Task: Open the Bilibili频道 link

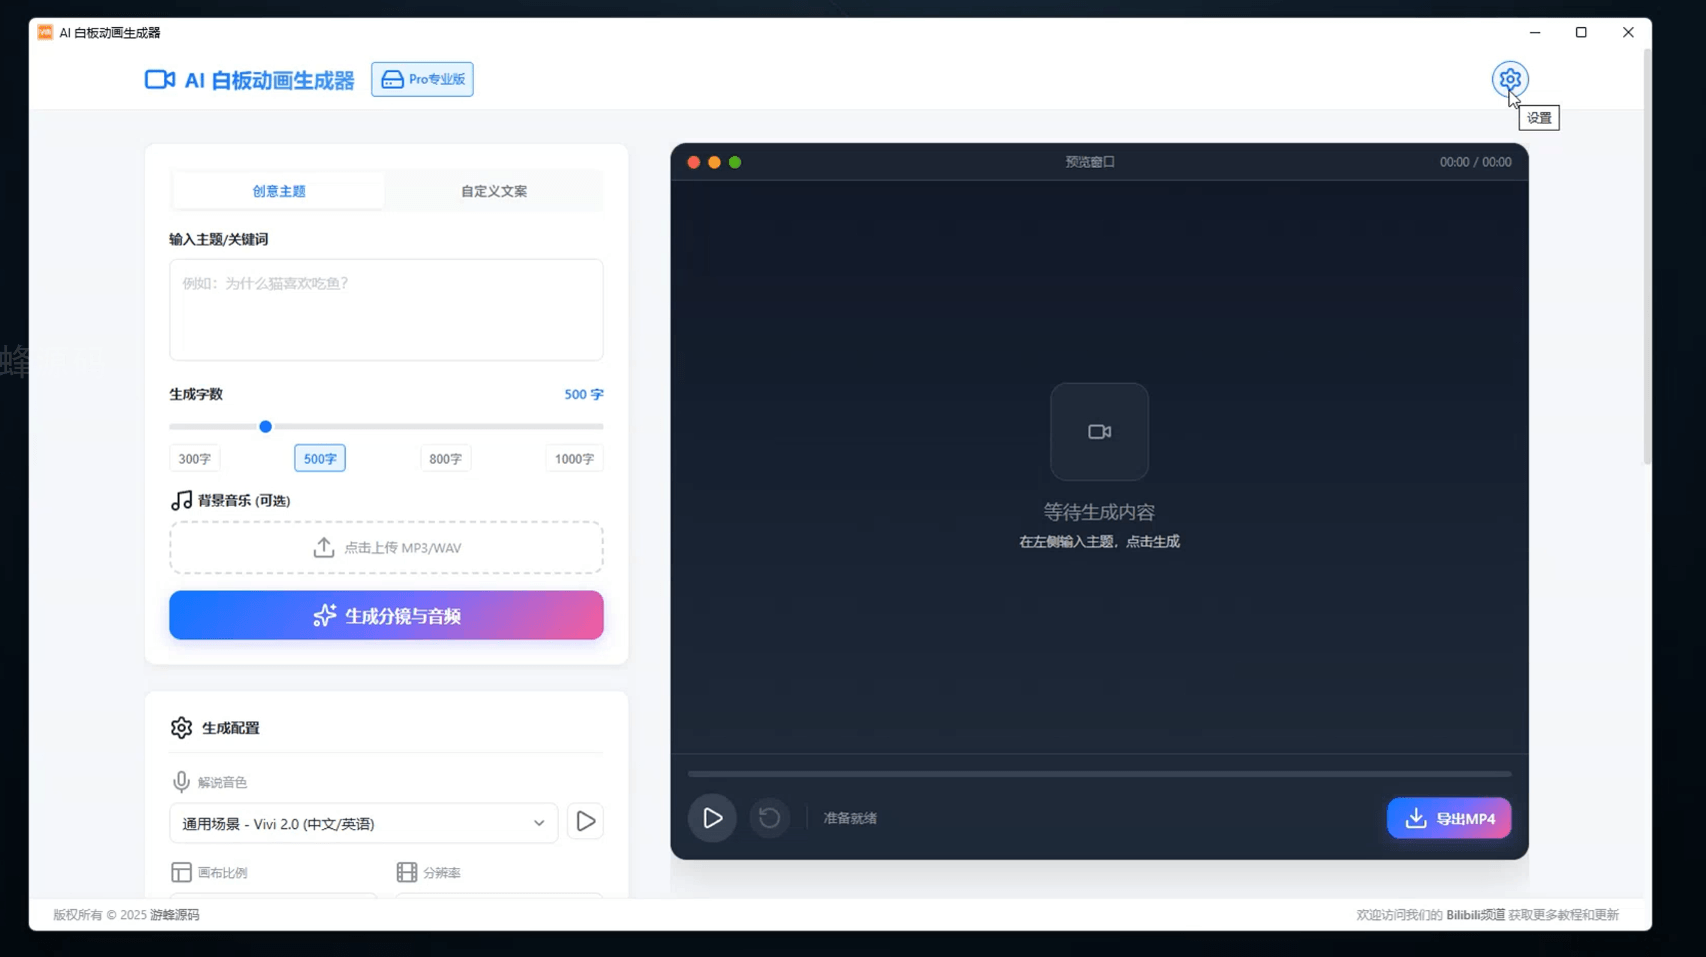Action: (1475, 914)
